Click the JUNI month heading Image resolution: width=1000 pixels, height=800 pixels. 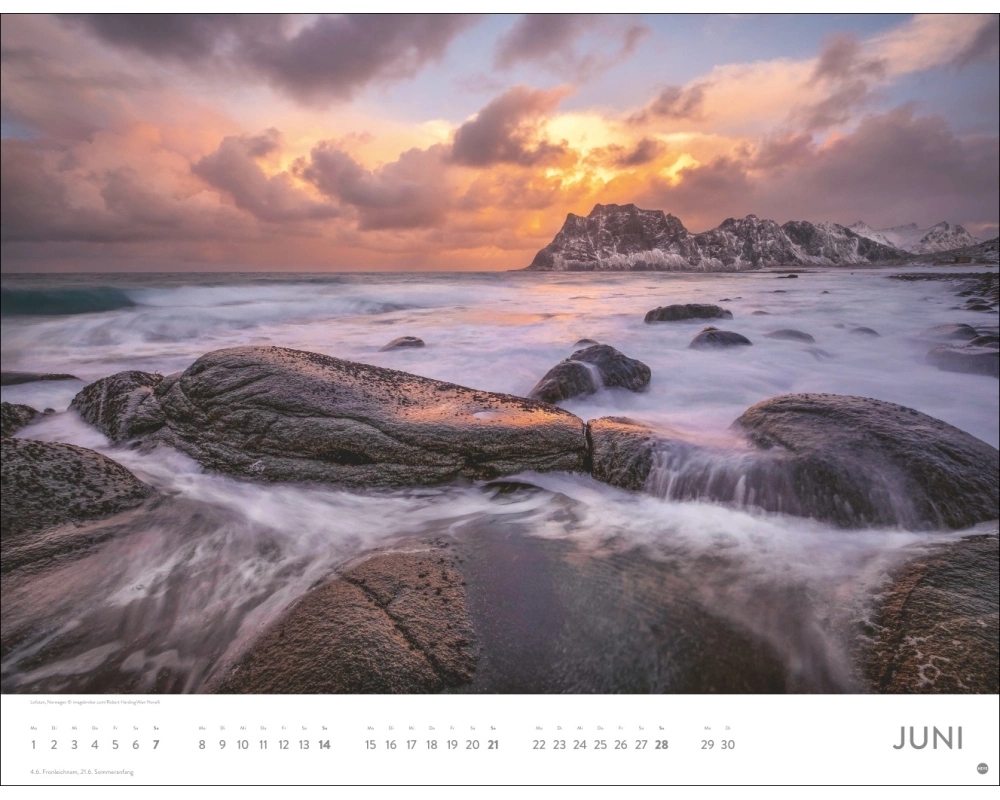[x=927, y=739]
